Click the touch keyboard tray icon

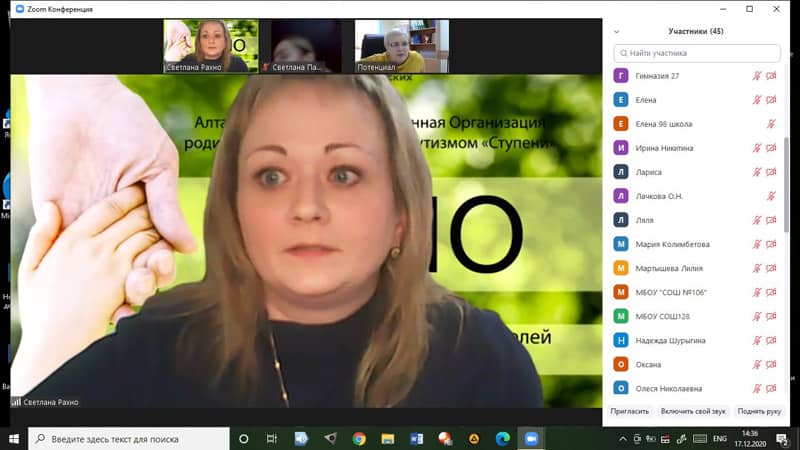point(700,439)
